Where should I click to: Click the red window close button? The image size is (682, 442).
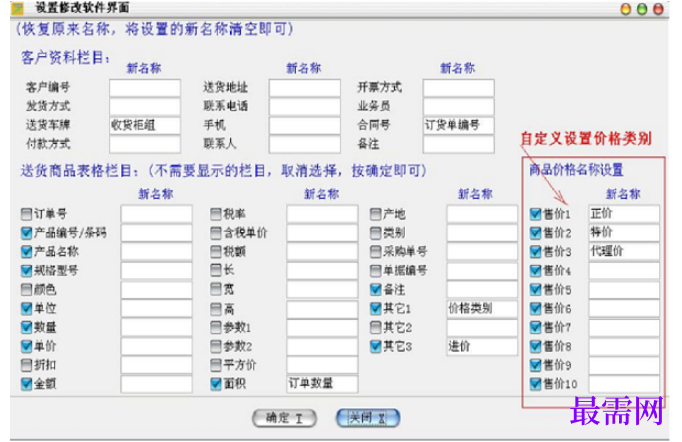pos(659,9)
